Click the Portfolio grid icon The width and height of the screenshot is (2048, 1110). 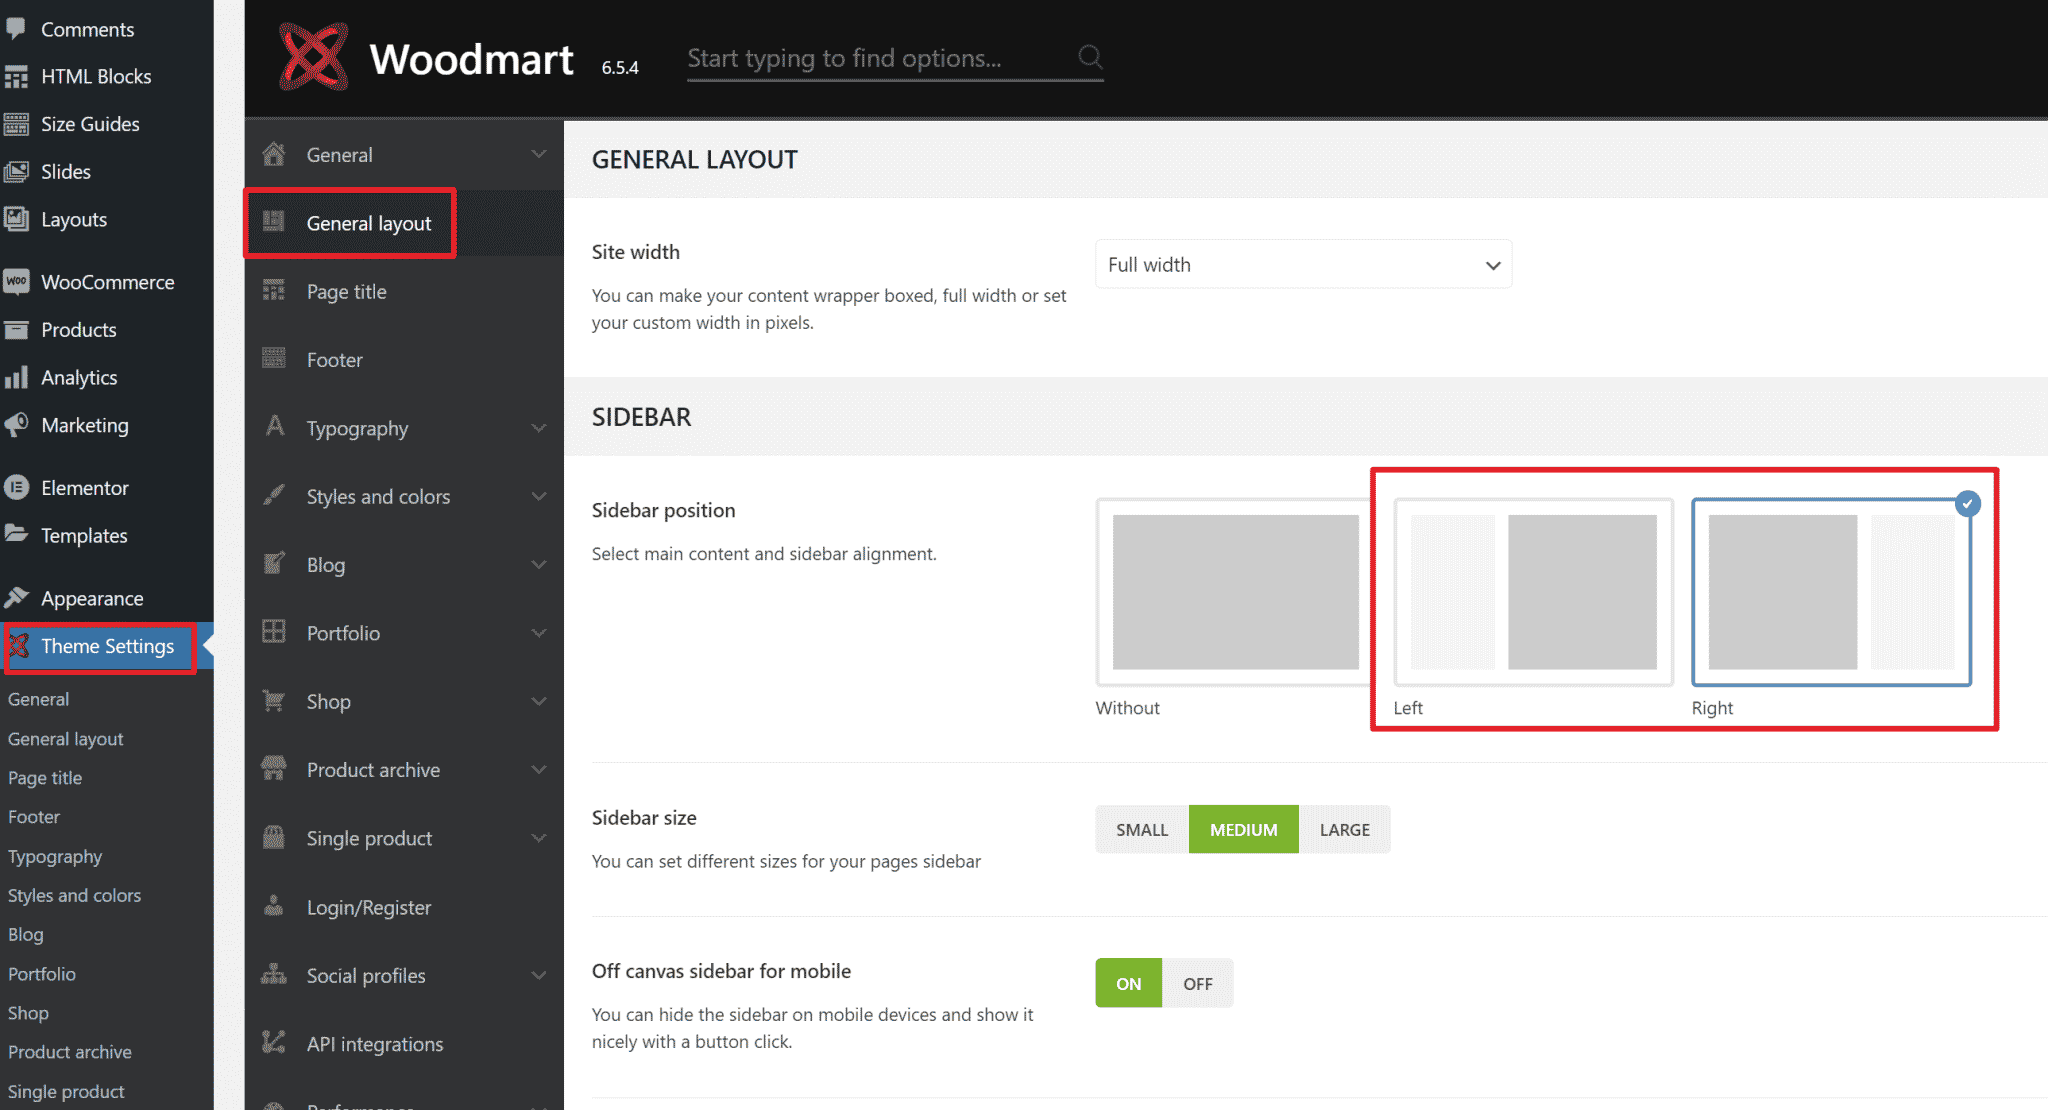coord(274,632)
